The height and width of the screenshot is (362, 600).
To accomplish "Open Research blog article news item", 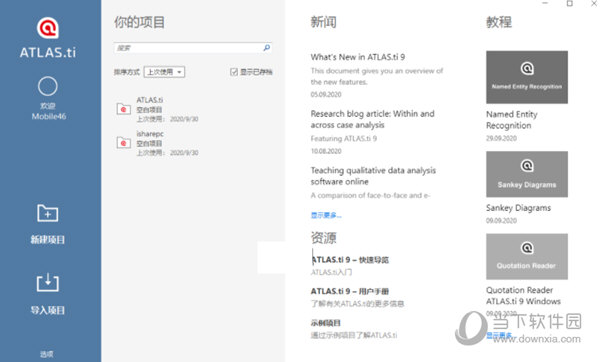I will coord(373,119).
